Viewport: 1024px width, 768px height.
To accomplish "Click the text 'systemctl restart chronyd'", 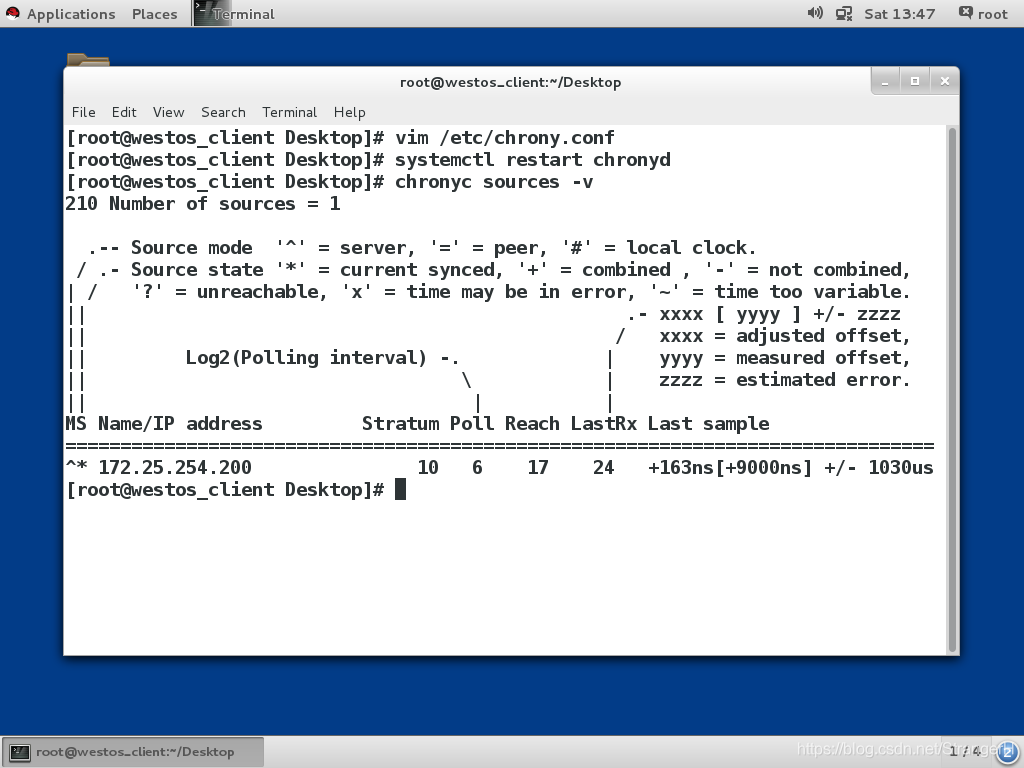I will [533, 160].
